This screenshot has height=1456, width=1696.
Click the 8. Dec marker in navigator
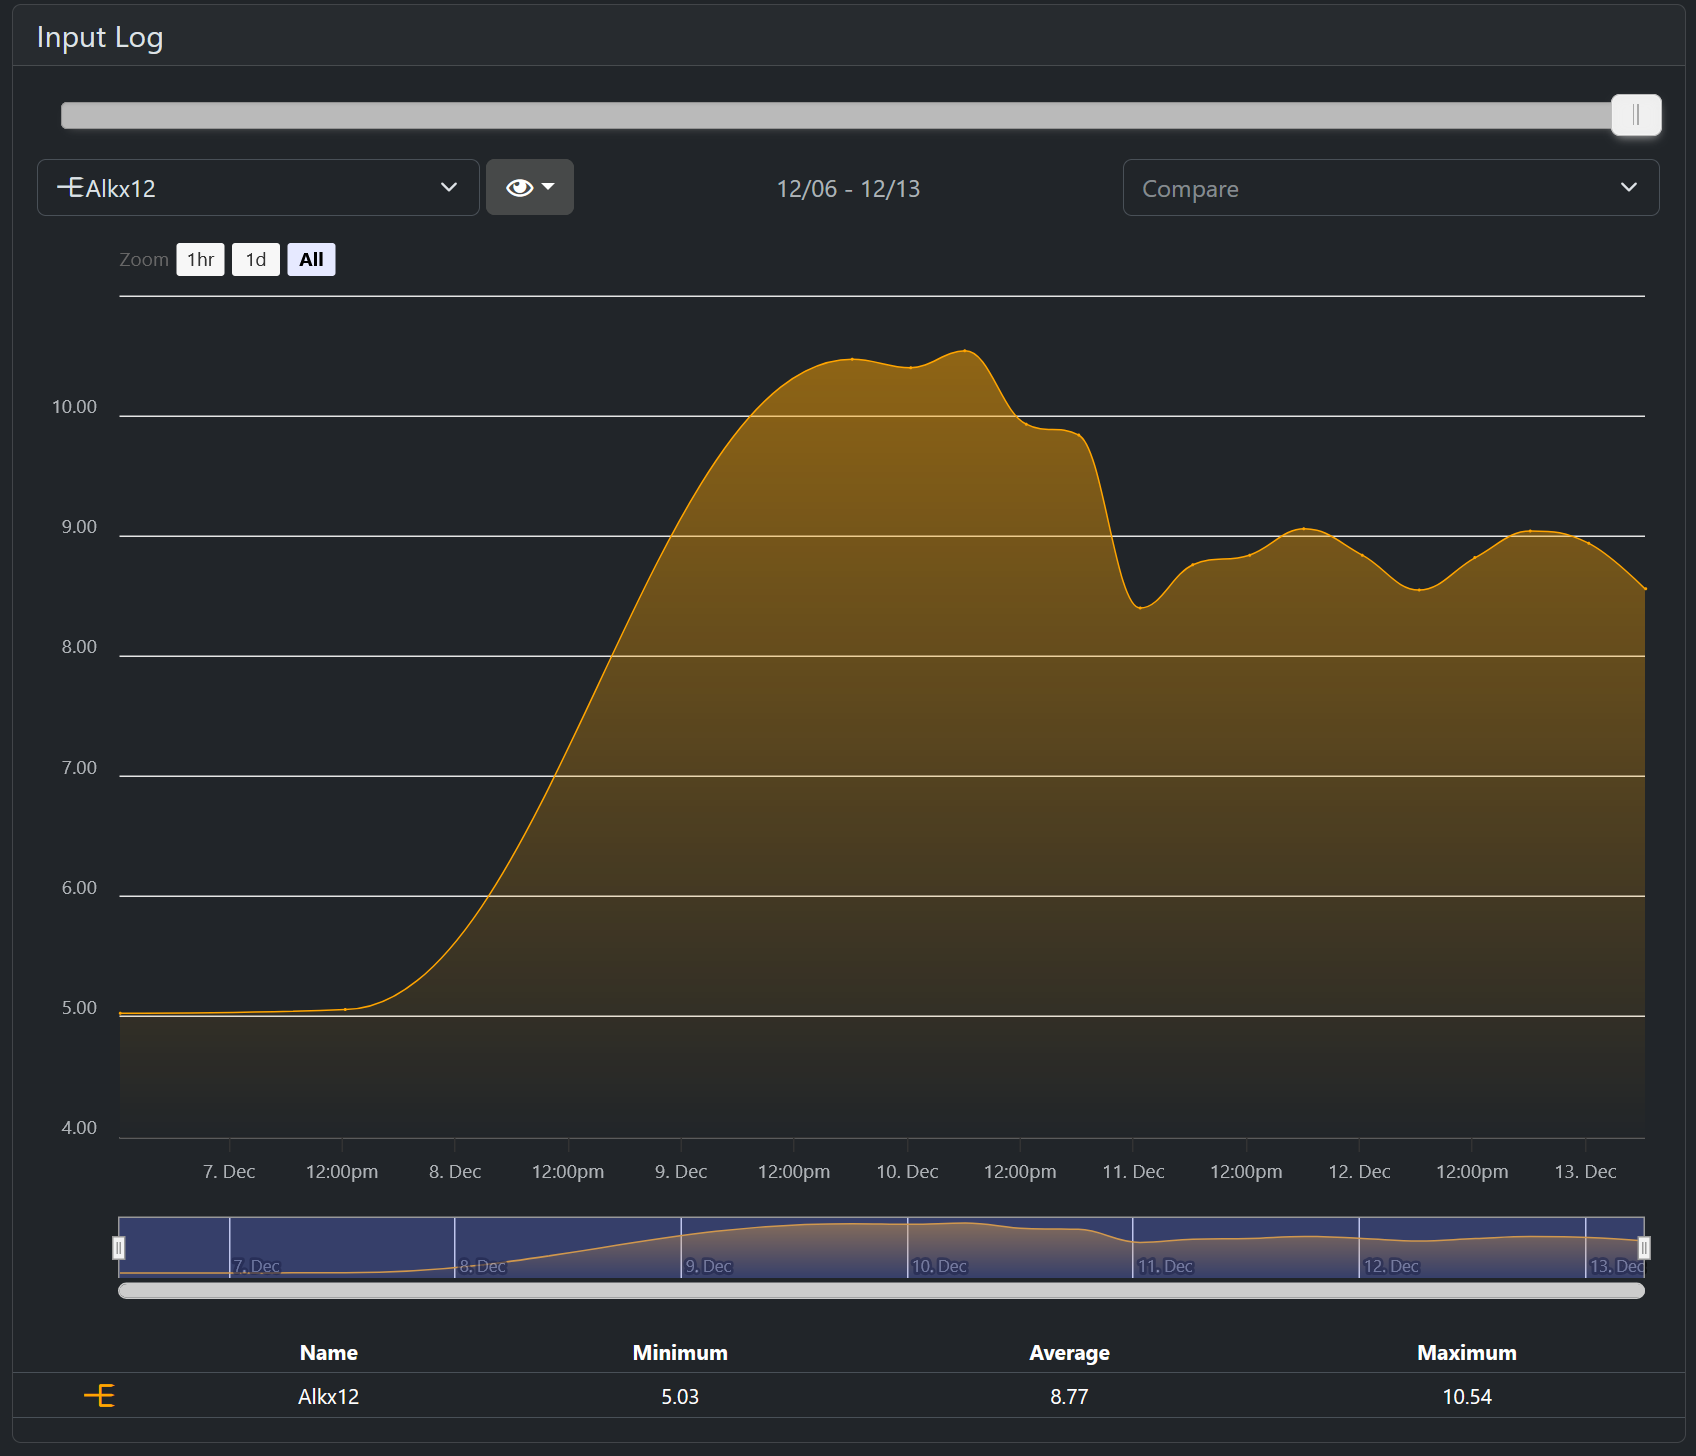coord(483,1266)
